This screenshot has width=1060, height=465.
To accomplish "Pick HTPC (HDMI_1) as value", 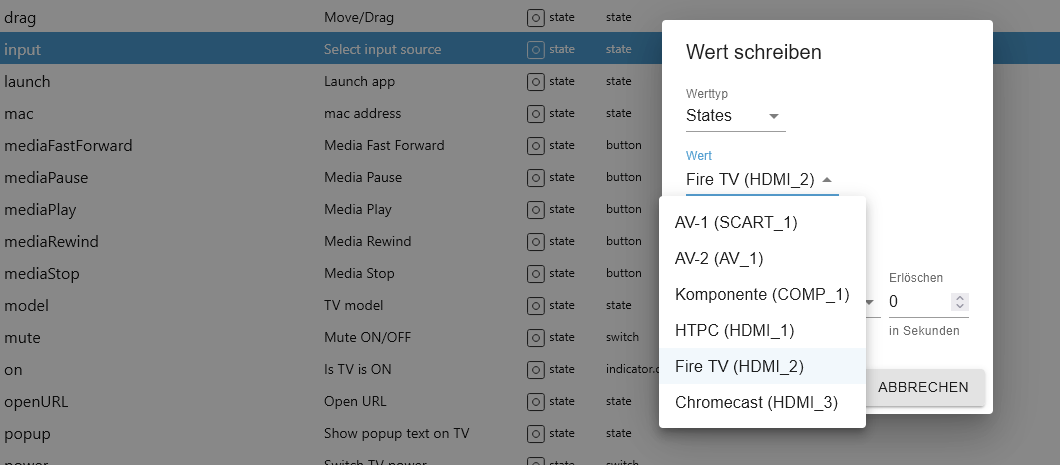I will 734,330.
